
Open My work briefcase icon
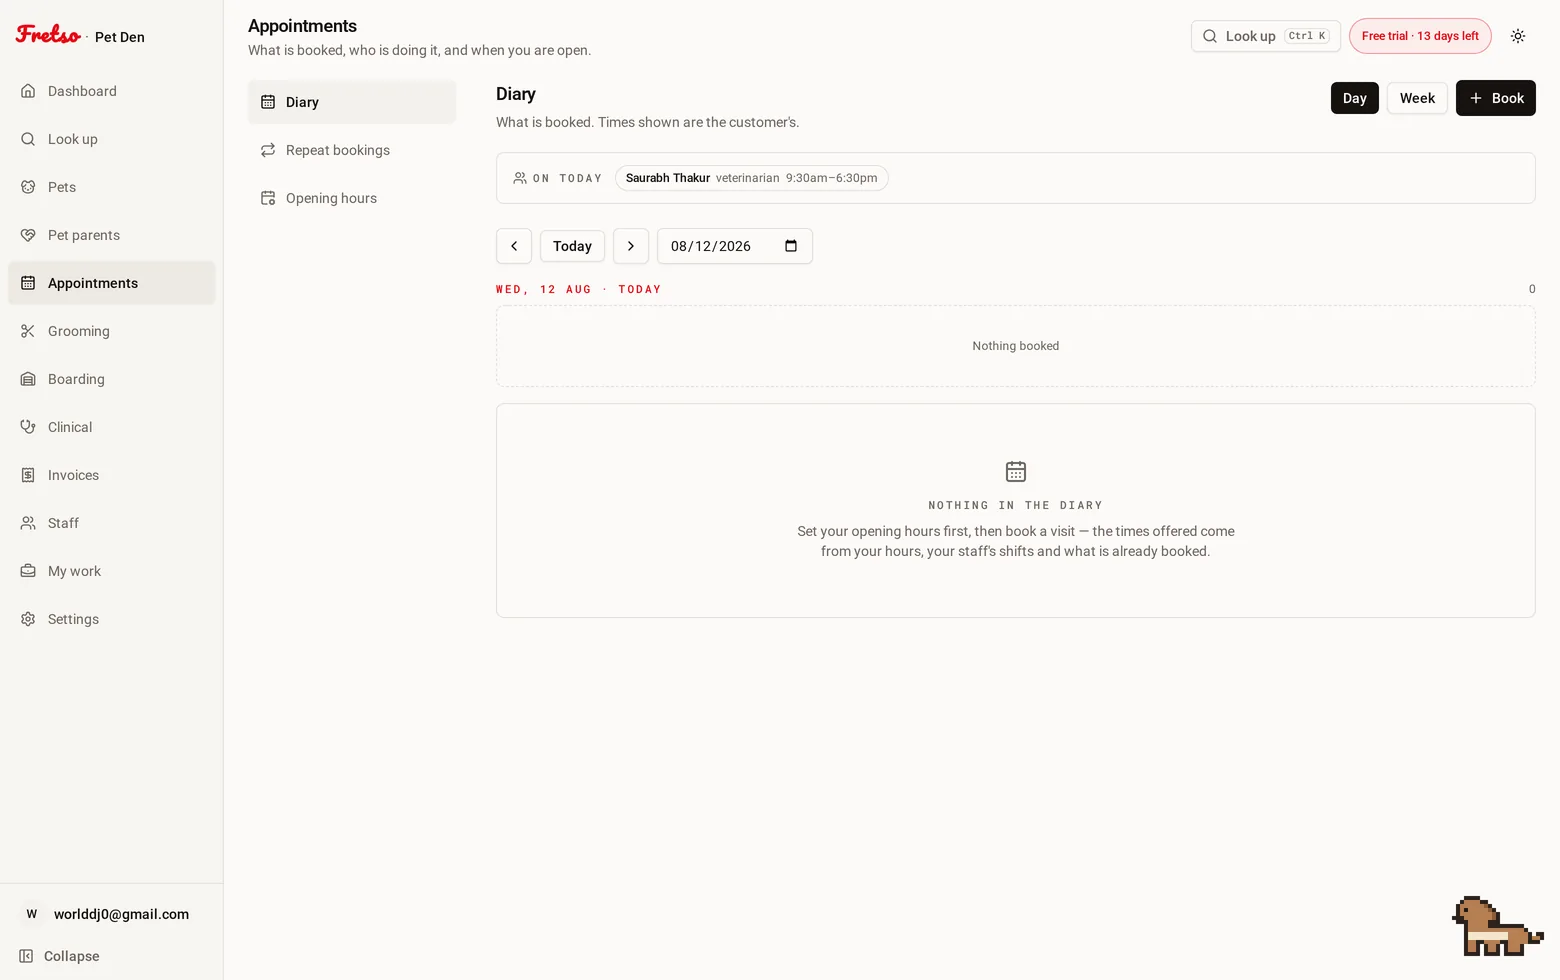click(28, 571)
